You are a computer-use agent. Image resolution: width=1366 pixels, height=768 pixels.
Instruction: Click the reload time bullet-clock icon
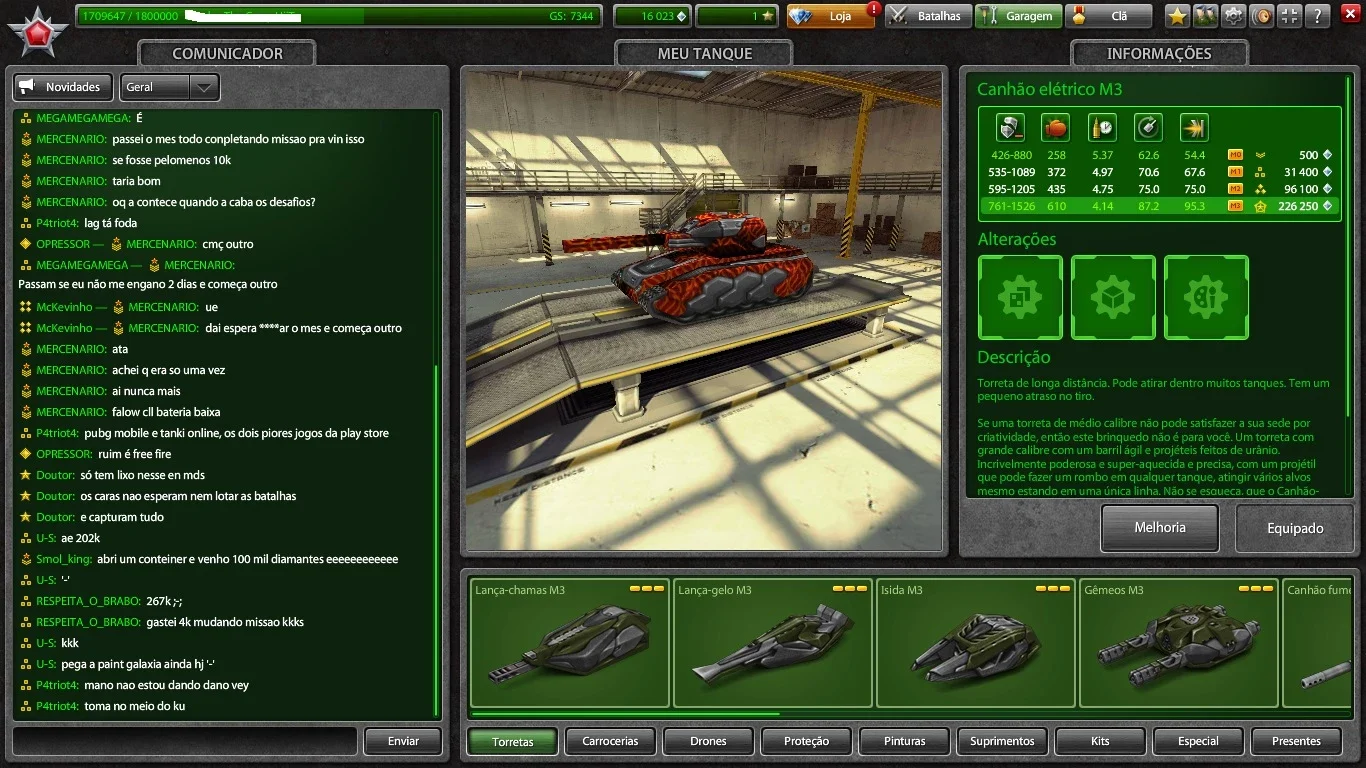(1102, 127)
